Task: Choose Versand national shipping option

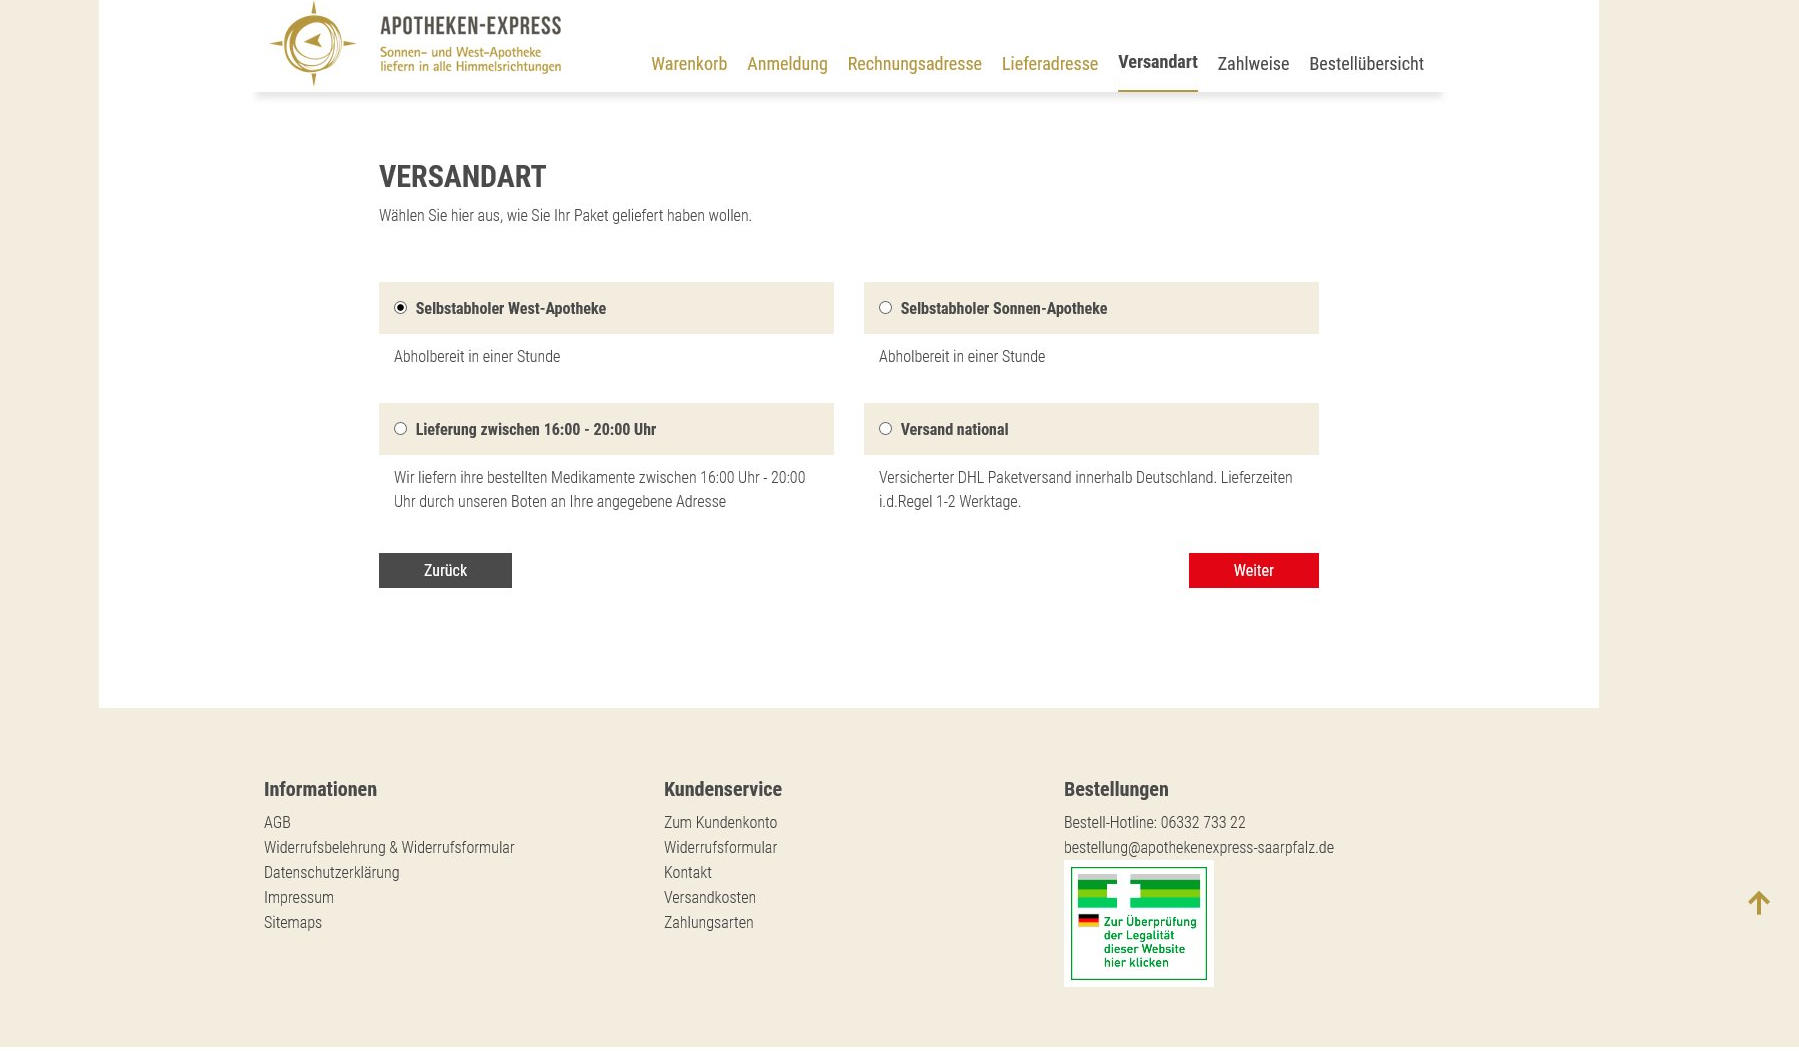Action: pos(885,429)
